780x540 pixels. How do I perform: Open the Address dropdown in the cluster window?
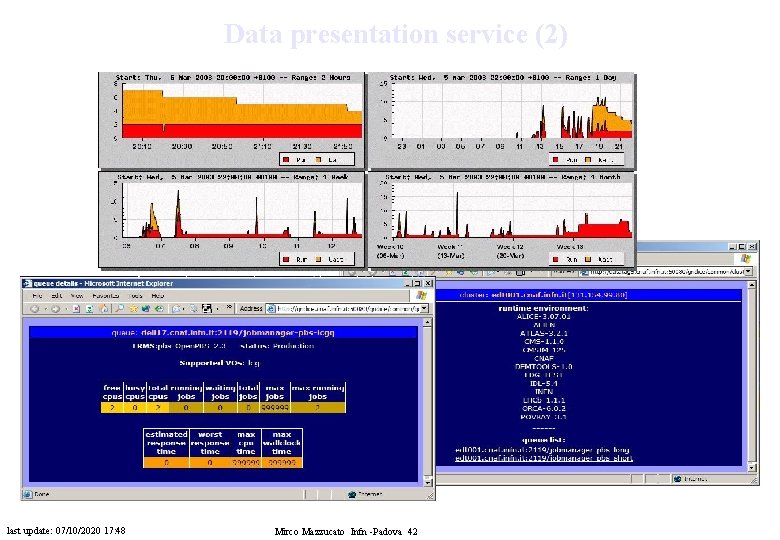click(749, 271)
